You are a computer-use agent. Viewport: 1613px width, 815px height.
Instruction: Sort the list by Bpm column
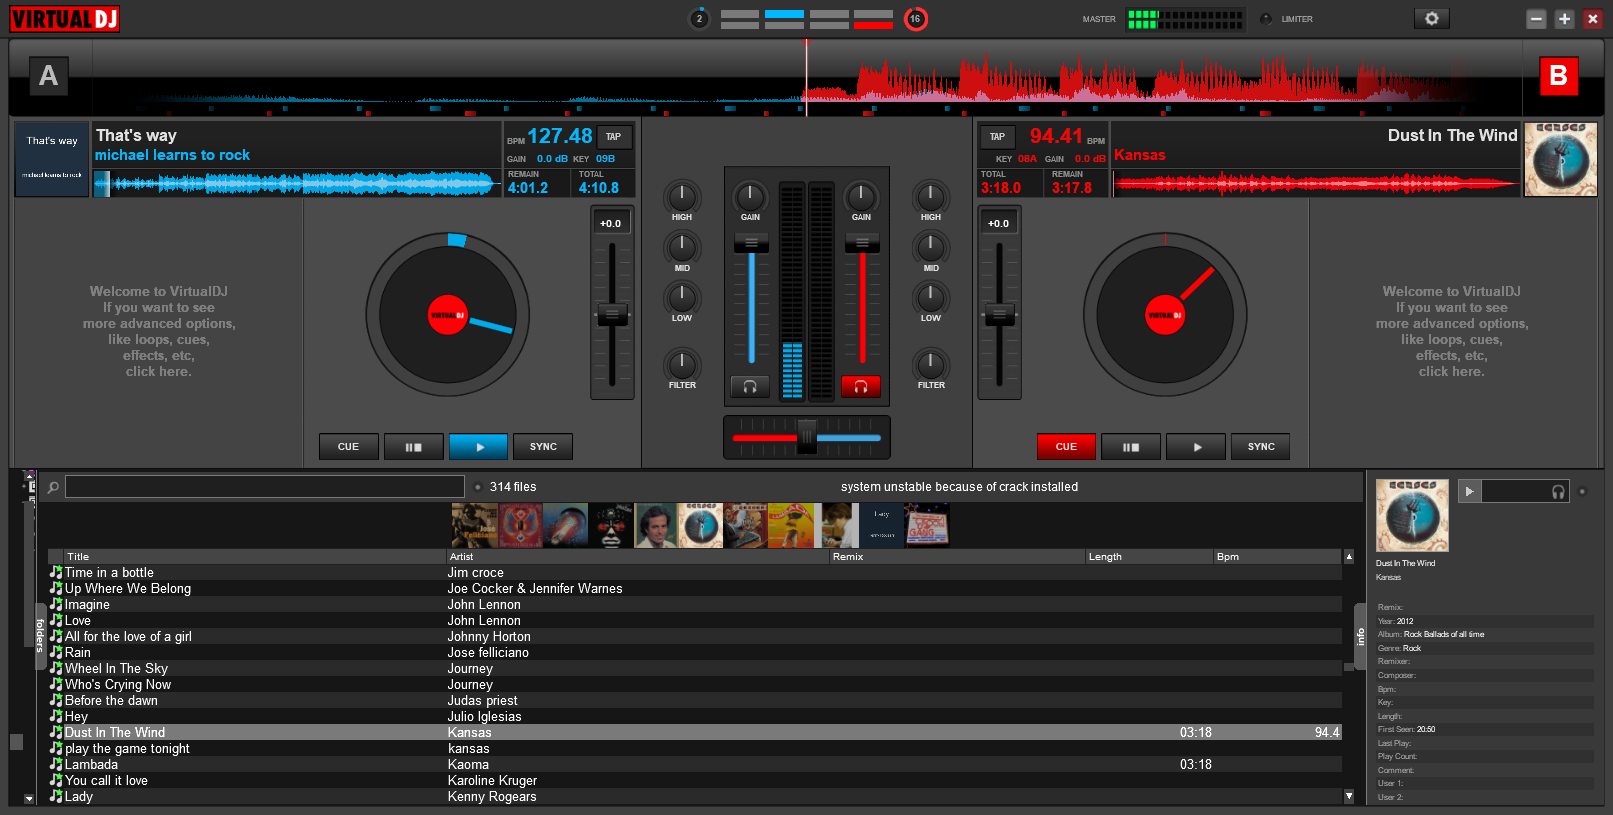(1277, 557)
